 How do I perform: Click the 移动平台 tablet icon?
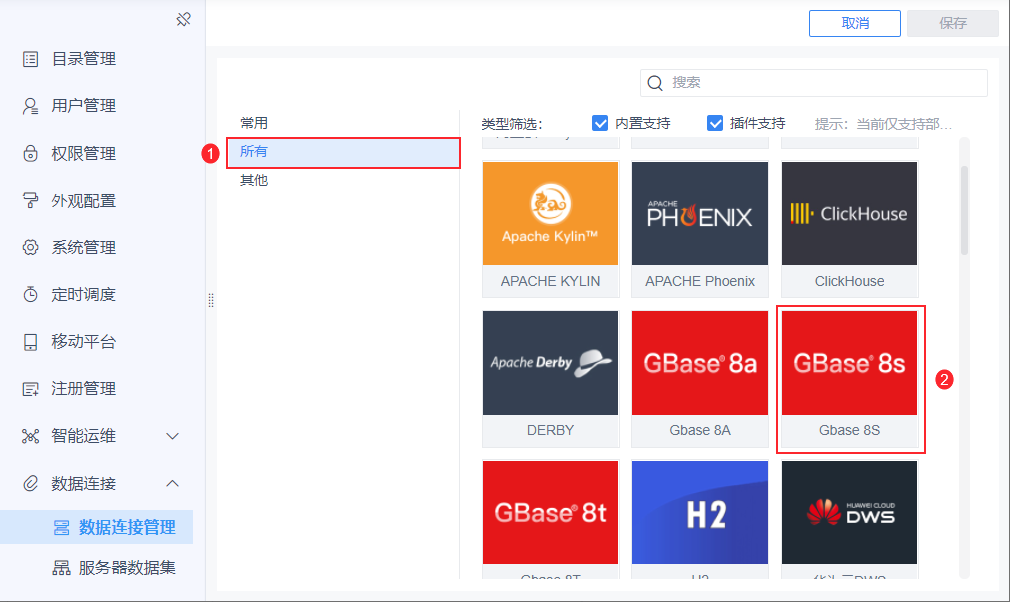[x=30, y=342]
